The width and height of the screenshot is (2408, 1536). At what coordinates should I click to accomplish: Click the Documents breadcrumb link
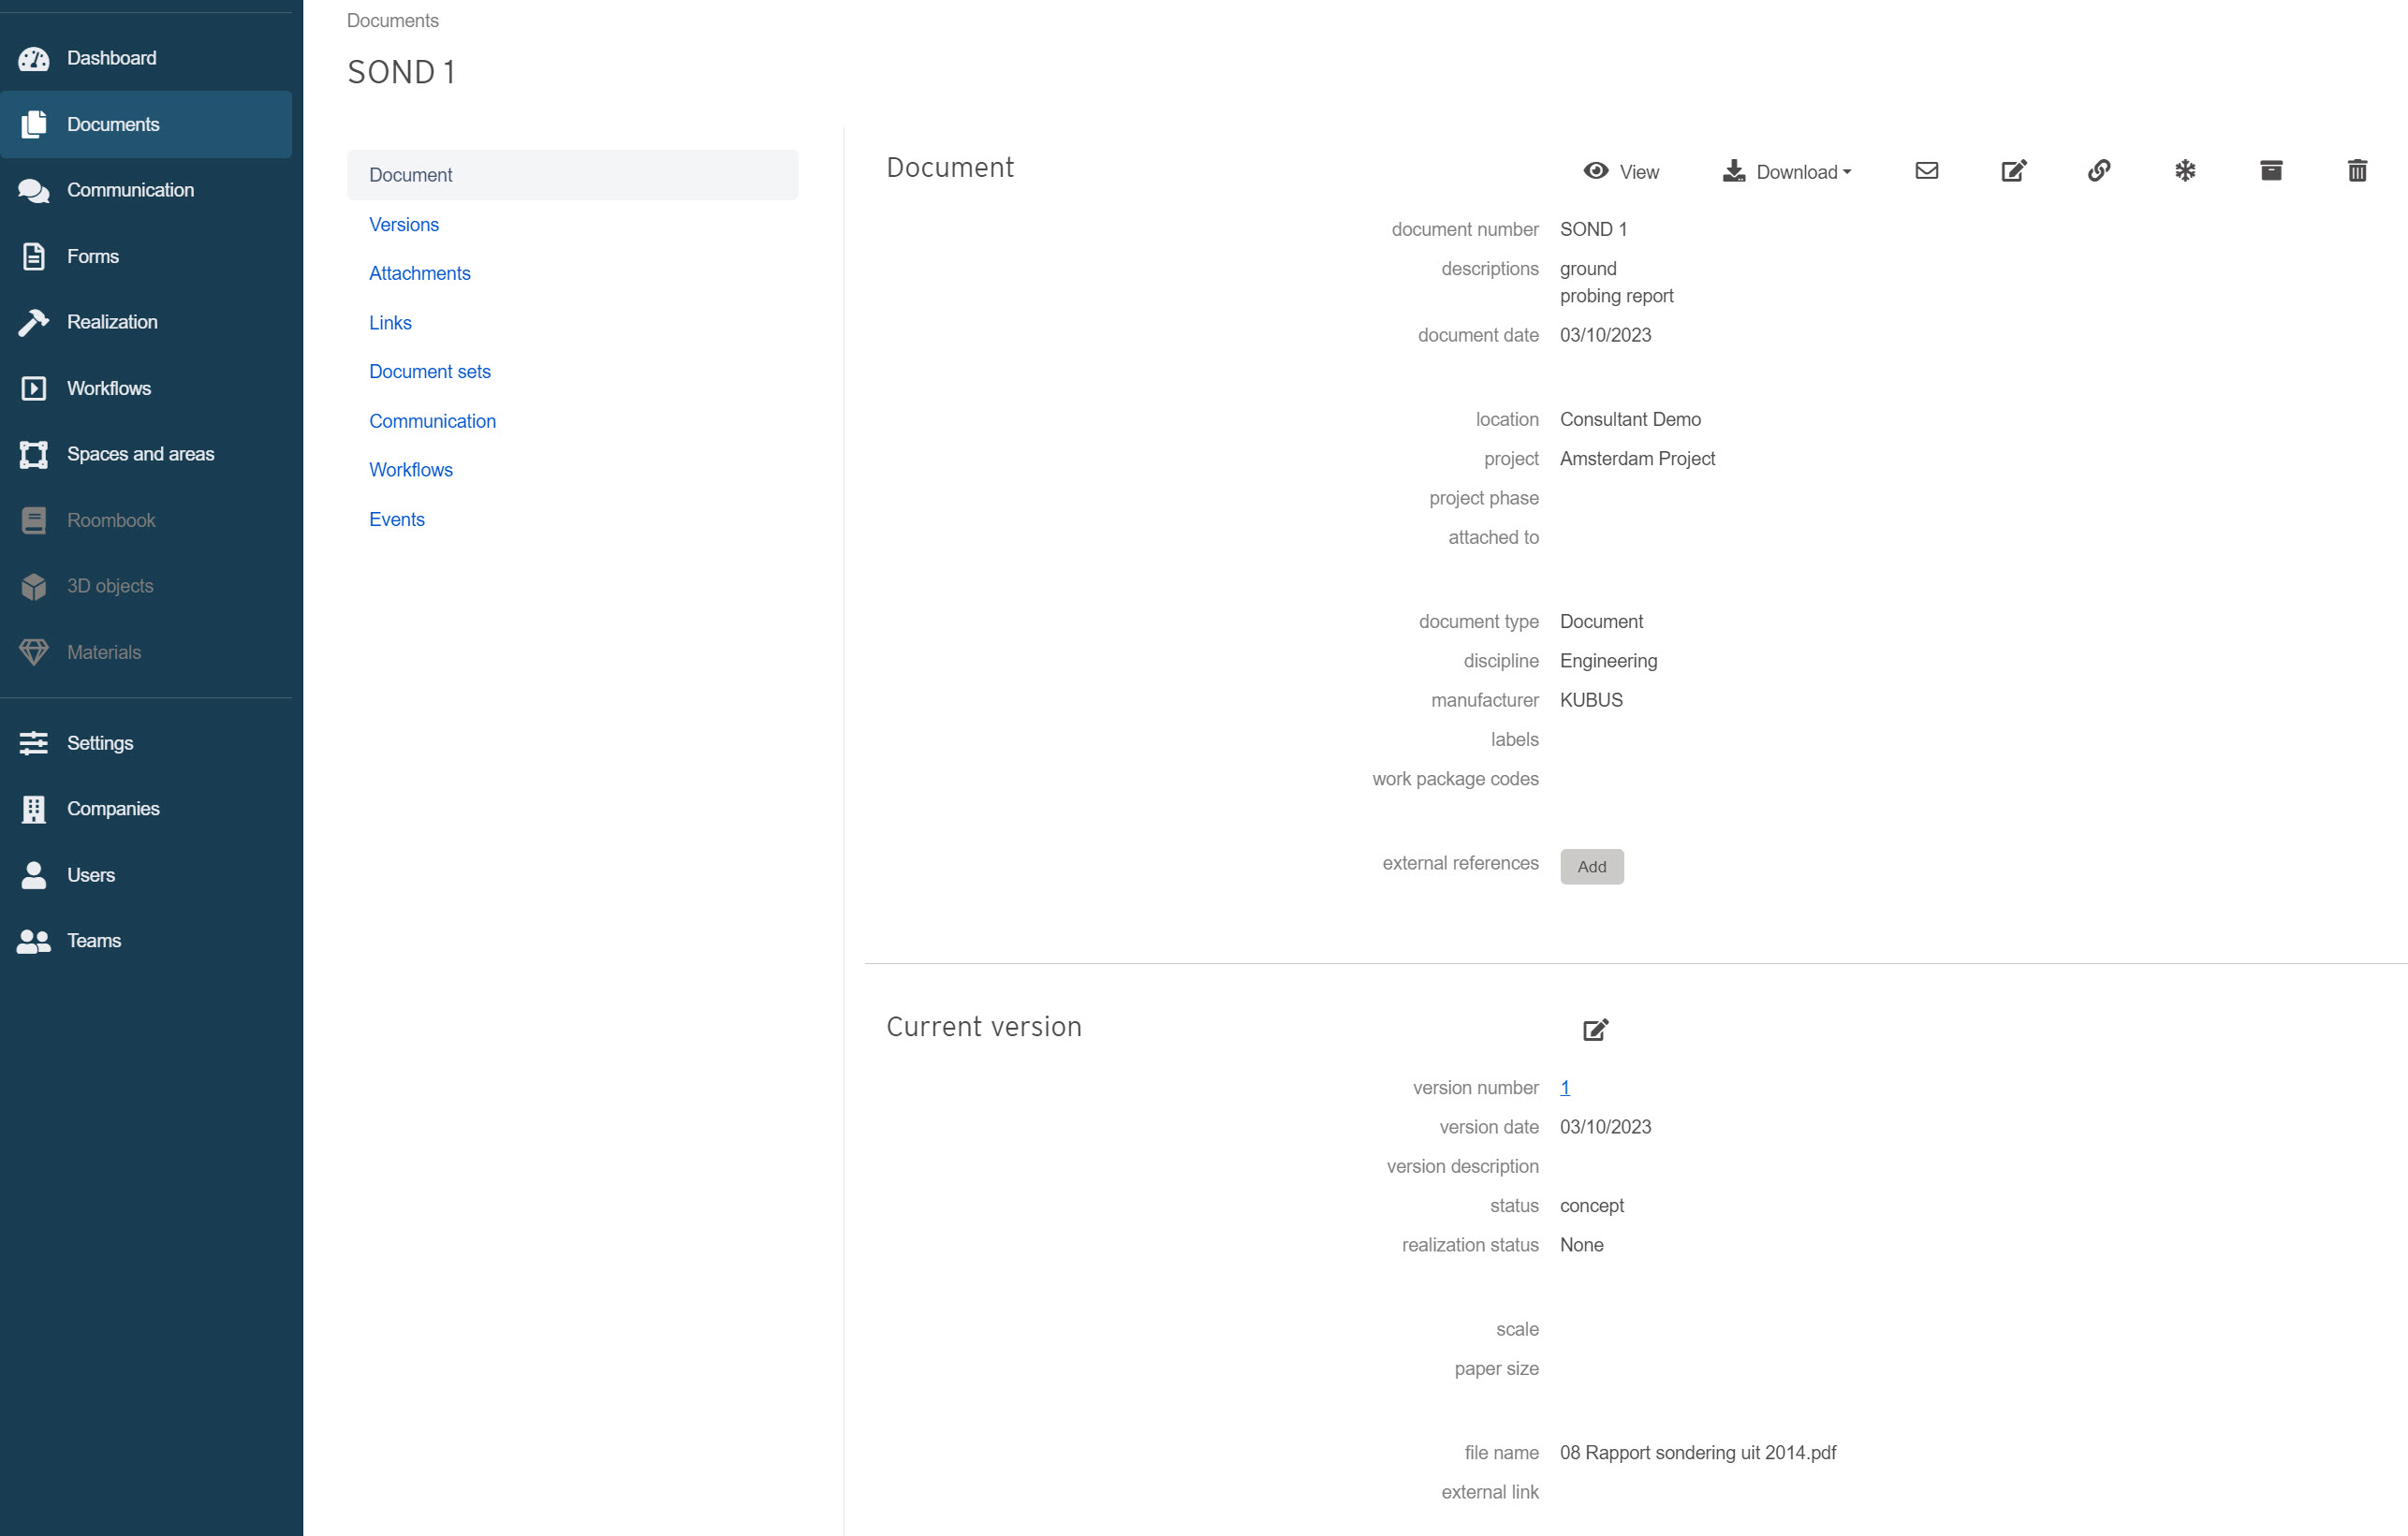(x=392, y=21)
